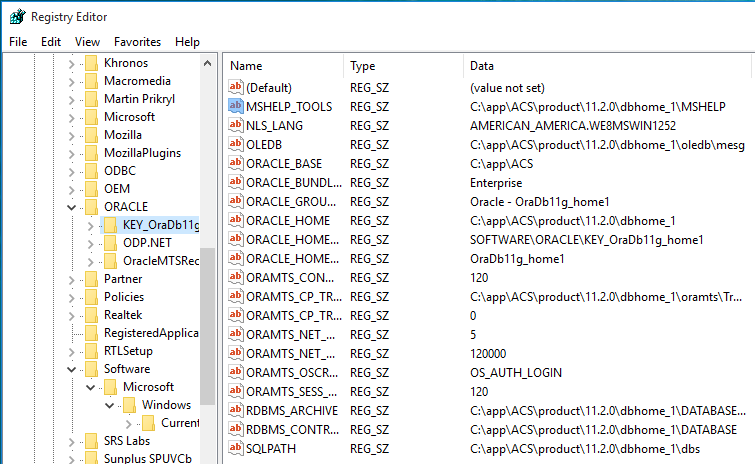Select the ORAMTS_OSCR... value icon
The height and width of the screenshot is (464, 755).
point(235,372)
